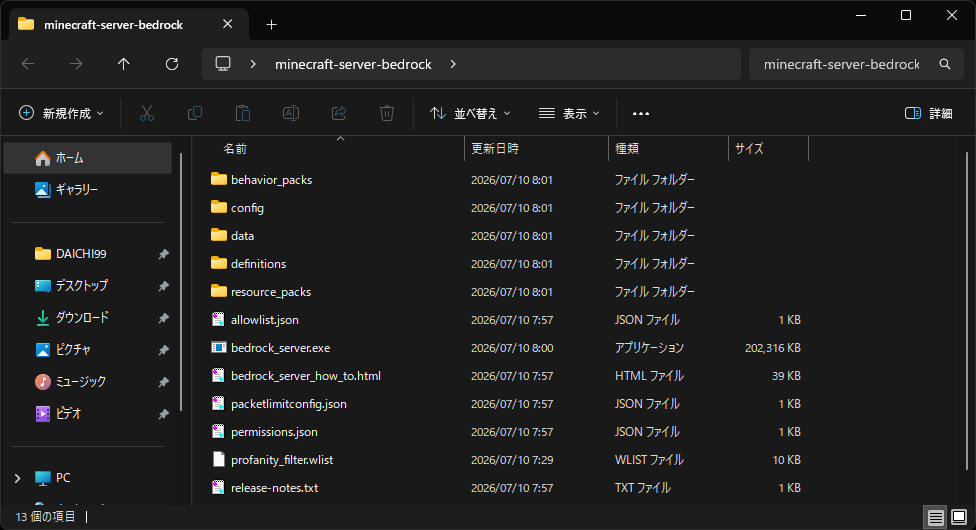Open Videos in the sidebar
The height and width of the screenshot is (530, 976).
tap(88, 413)
